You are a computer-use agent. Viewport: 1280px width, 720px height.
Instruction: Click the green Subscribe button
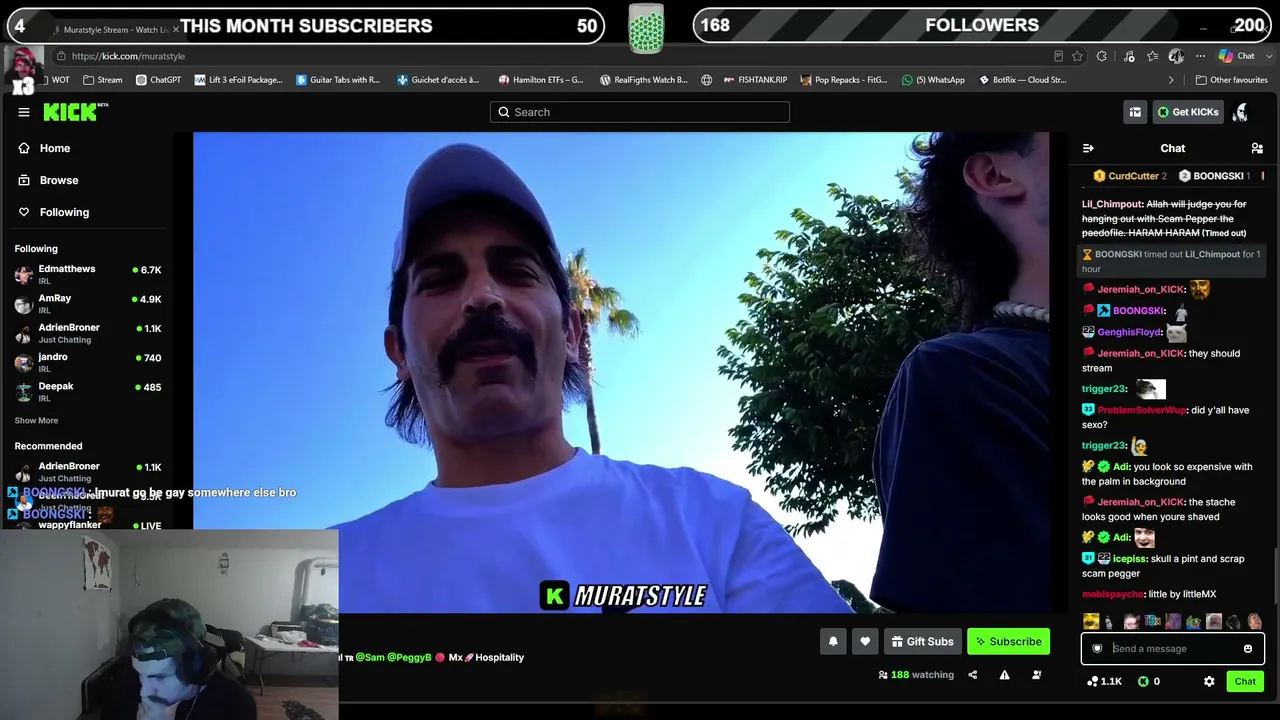click(x=1008, y=642)
